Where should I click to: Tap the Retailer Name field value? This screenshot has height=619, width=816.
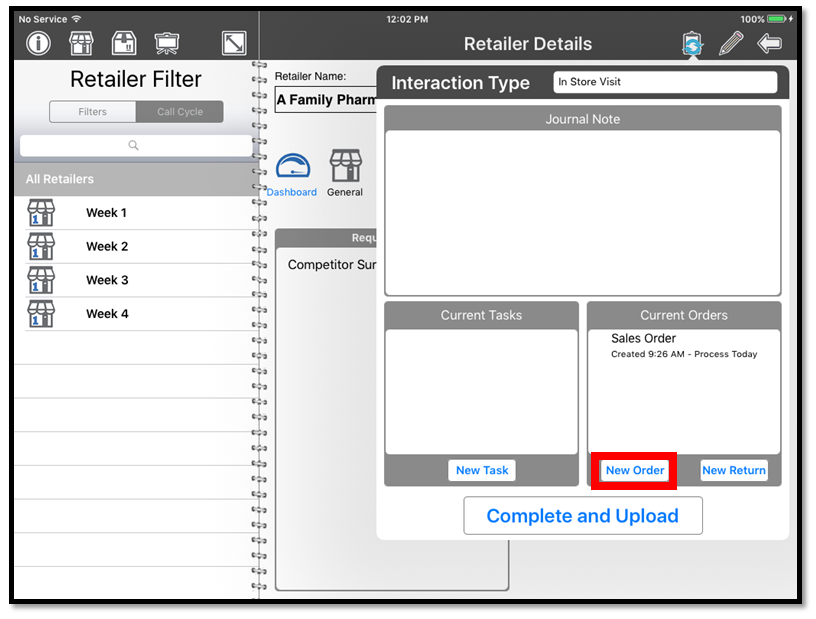coord(326,99)
